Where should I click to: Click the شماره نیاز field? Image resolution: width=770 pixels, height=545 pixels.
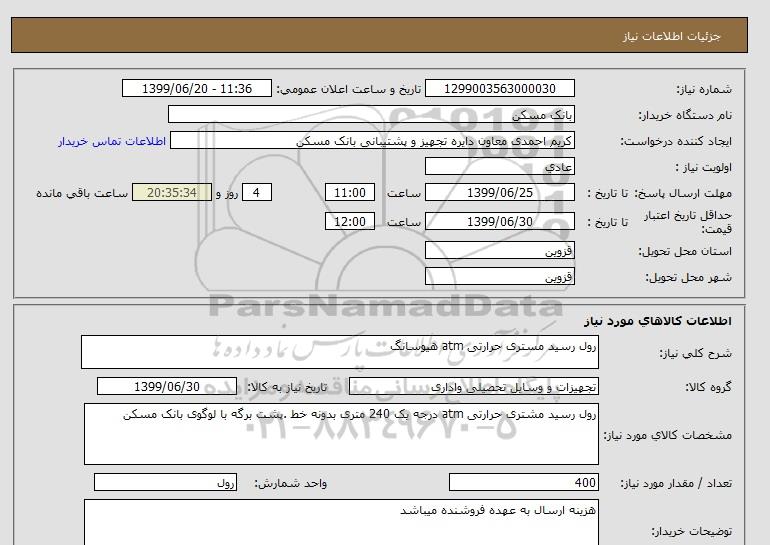[502, 89]
